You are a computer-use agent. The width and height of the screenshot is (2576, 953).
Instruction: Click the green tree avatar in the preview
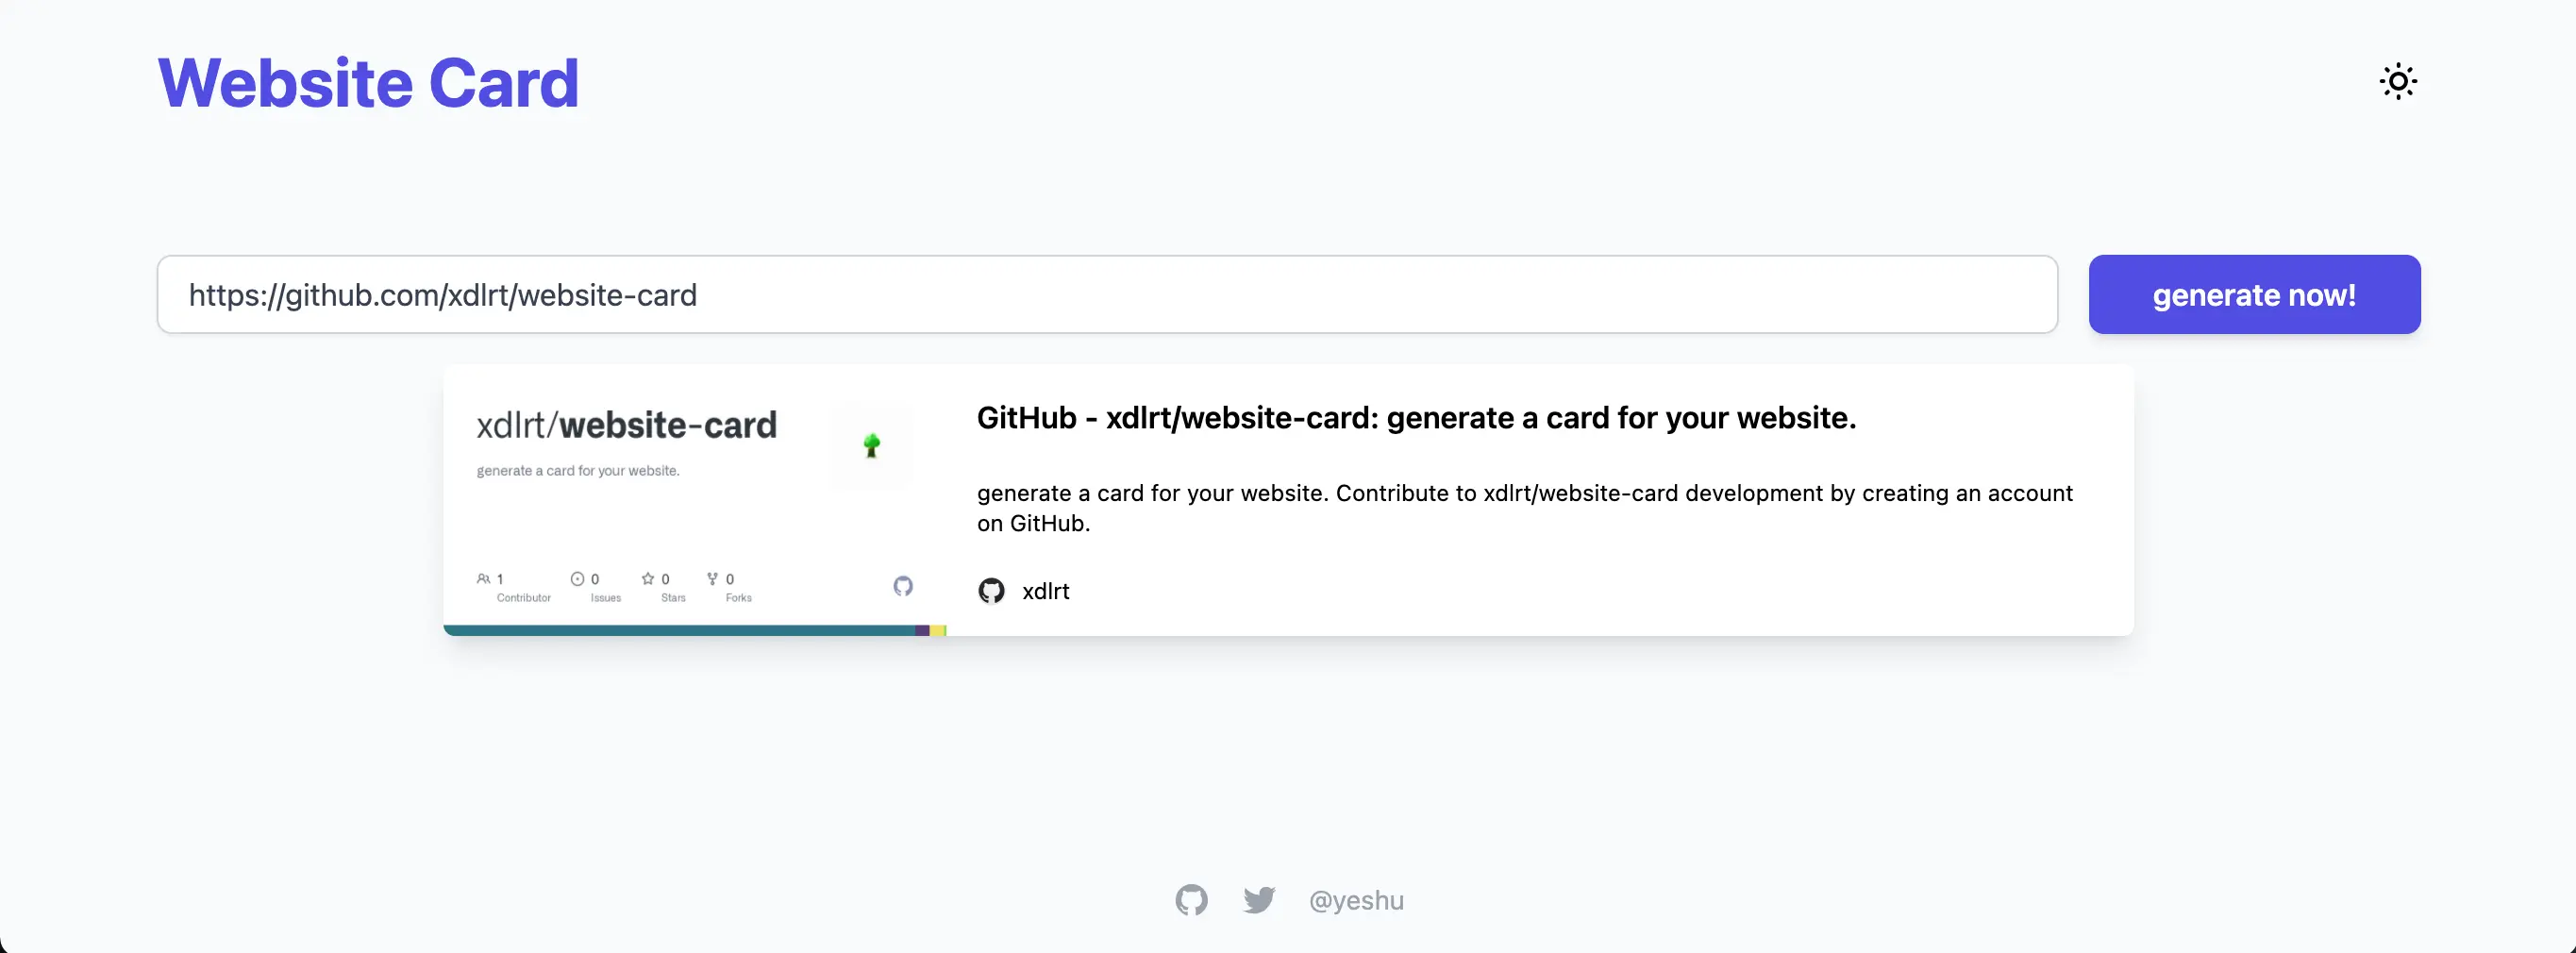(x=871, y=446)
